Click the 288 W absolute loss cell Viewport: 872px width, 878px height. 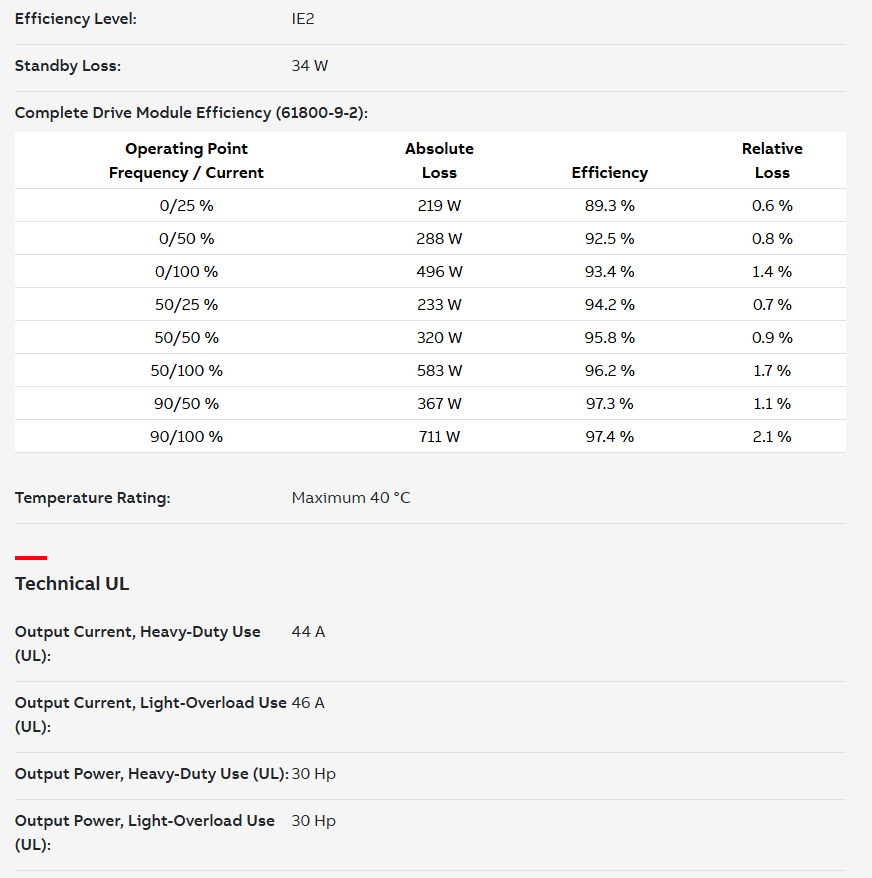tap(439, 239)
